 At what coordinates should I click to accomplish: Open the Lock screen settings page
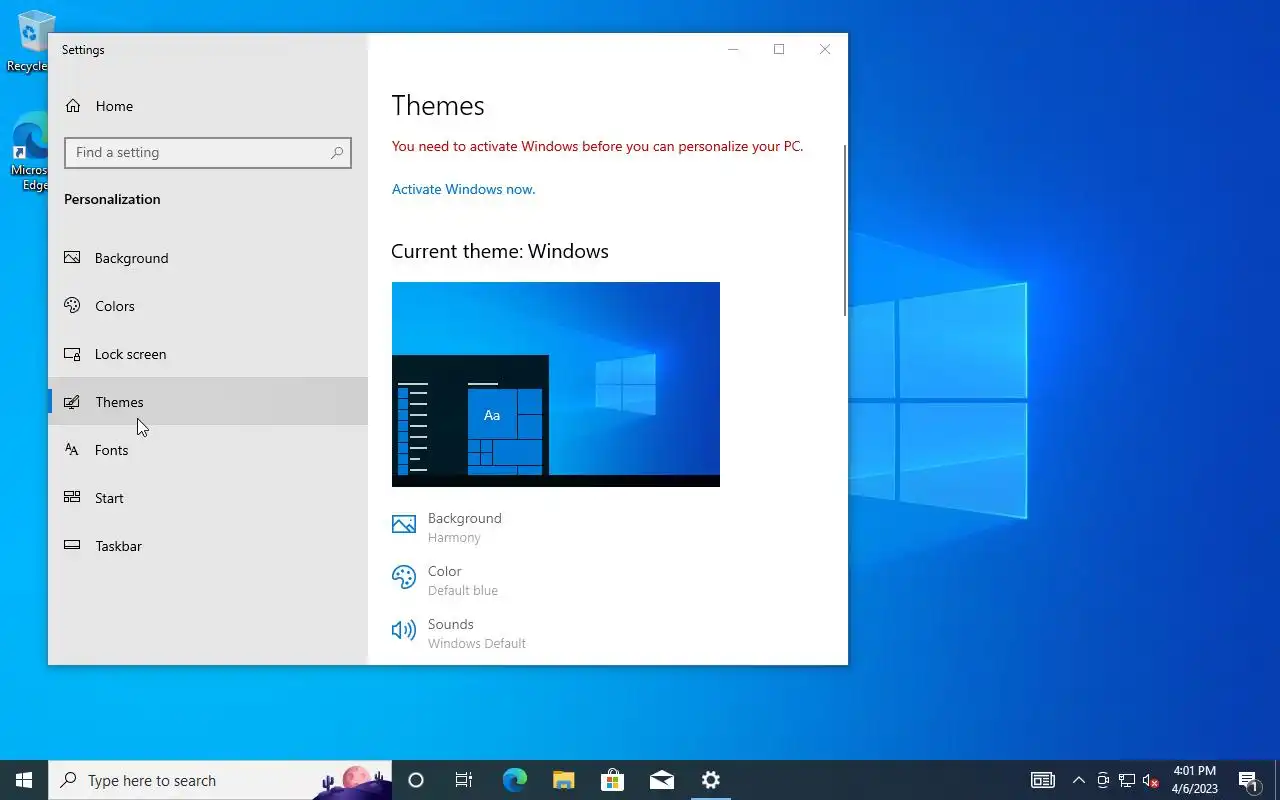pos(208,354)
